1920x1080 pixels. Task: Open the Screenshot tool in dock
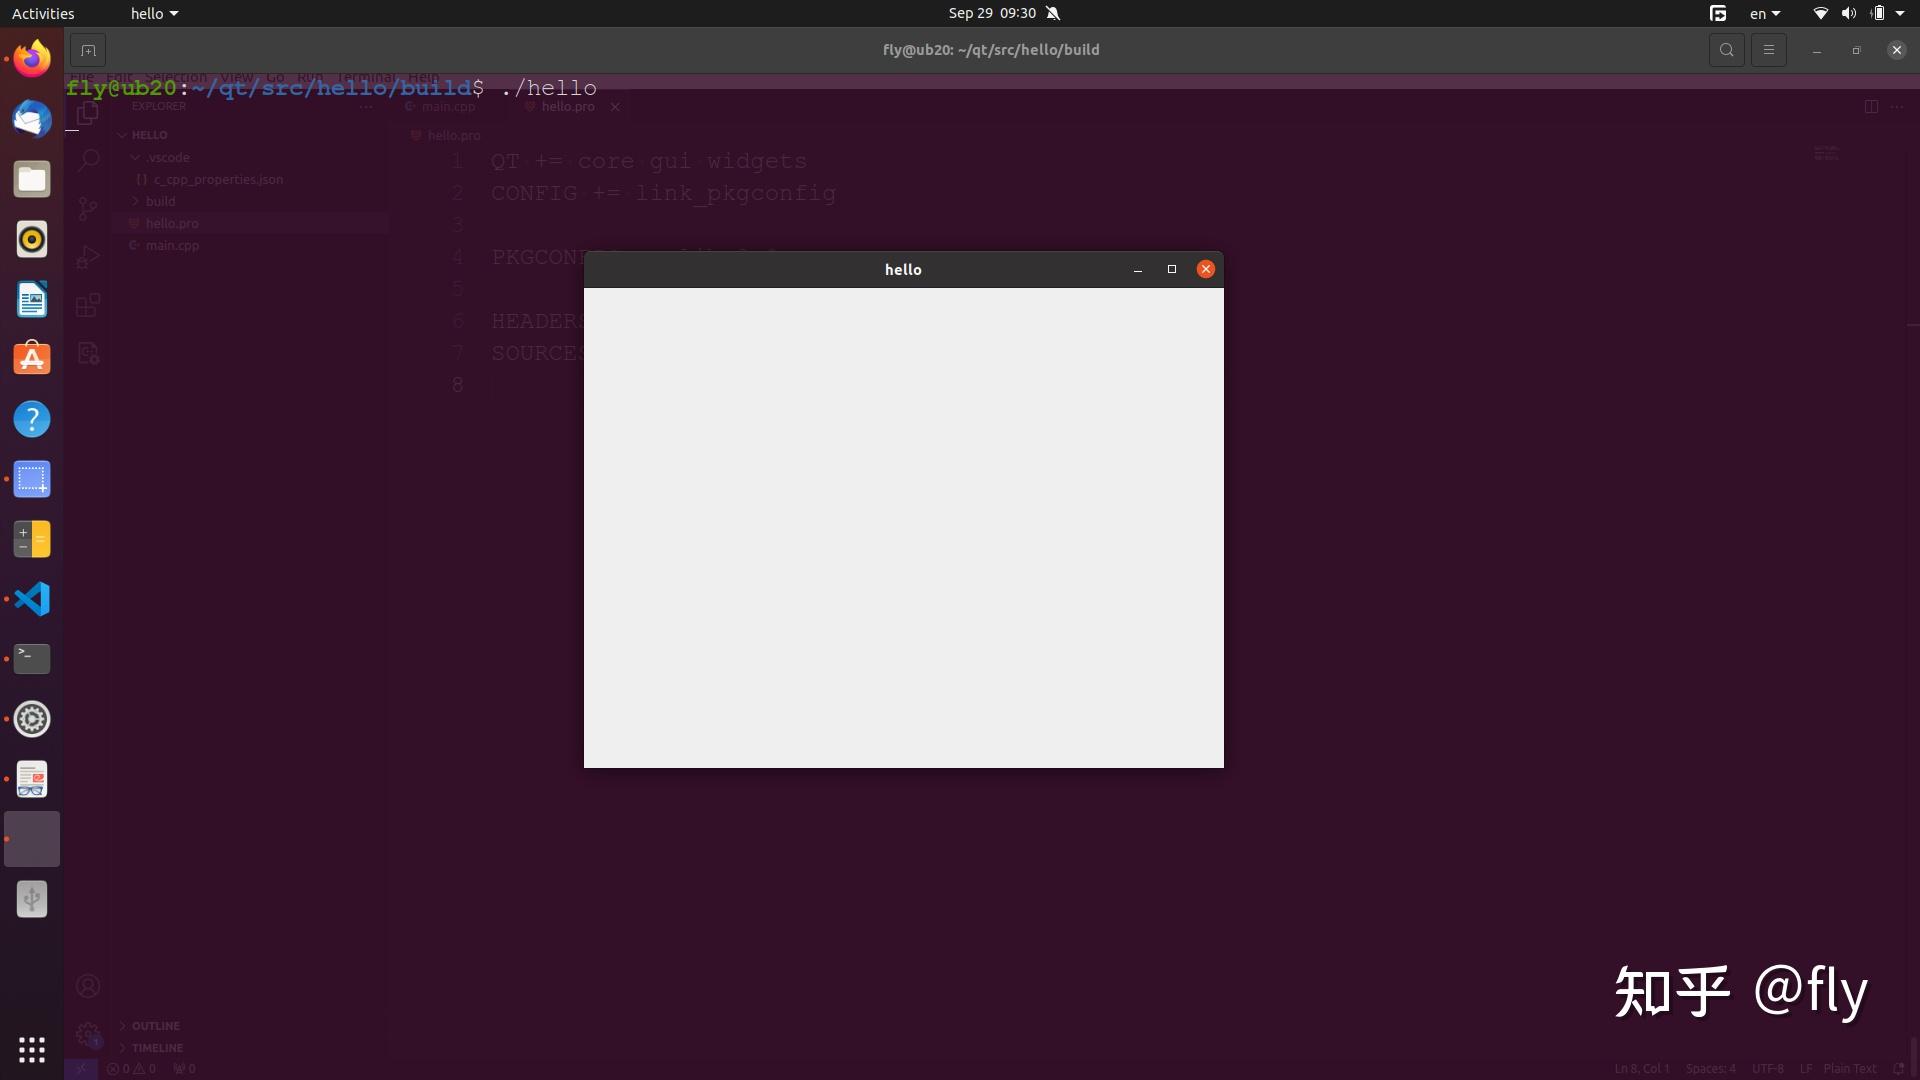pyautogui.click(x=32, y=479)
